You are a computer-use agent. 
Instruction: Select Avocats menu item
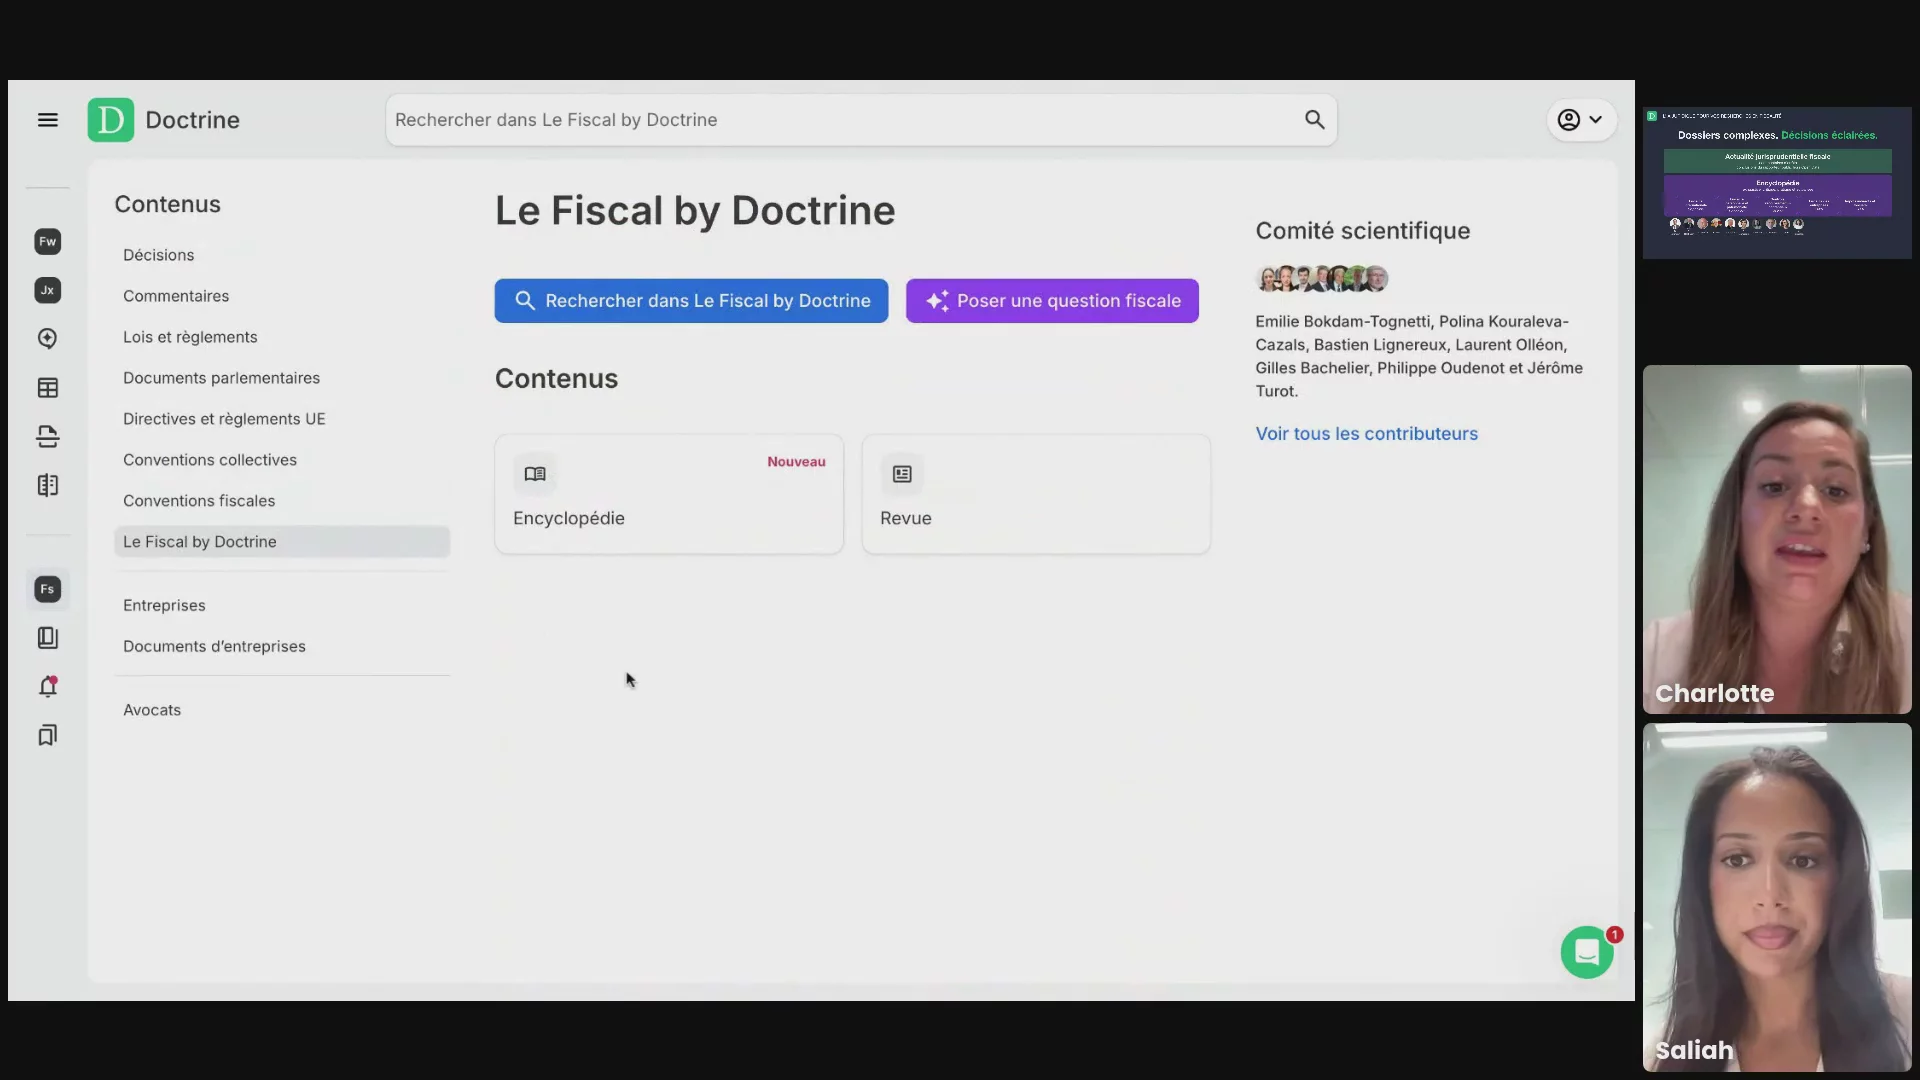pyautogui.click(x=152, y=710)
